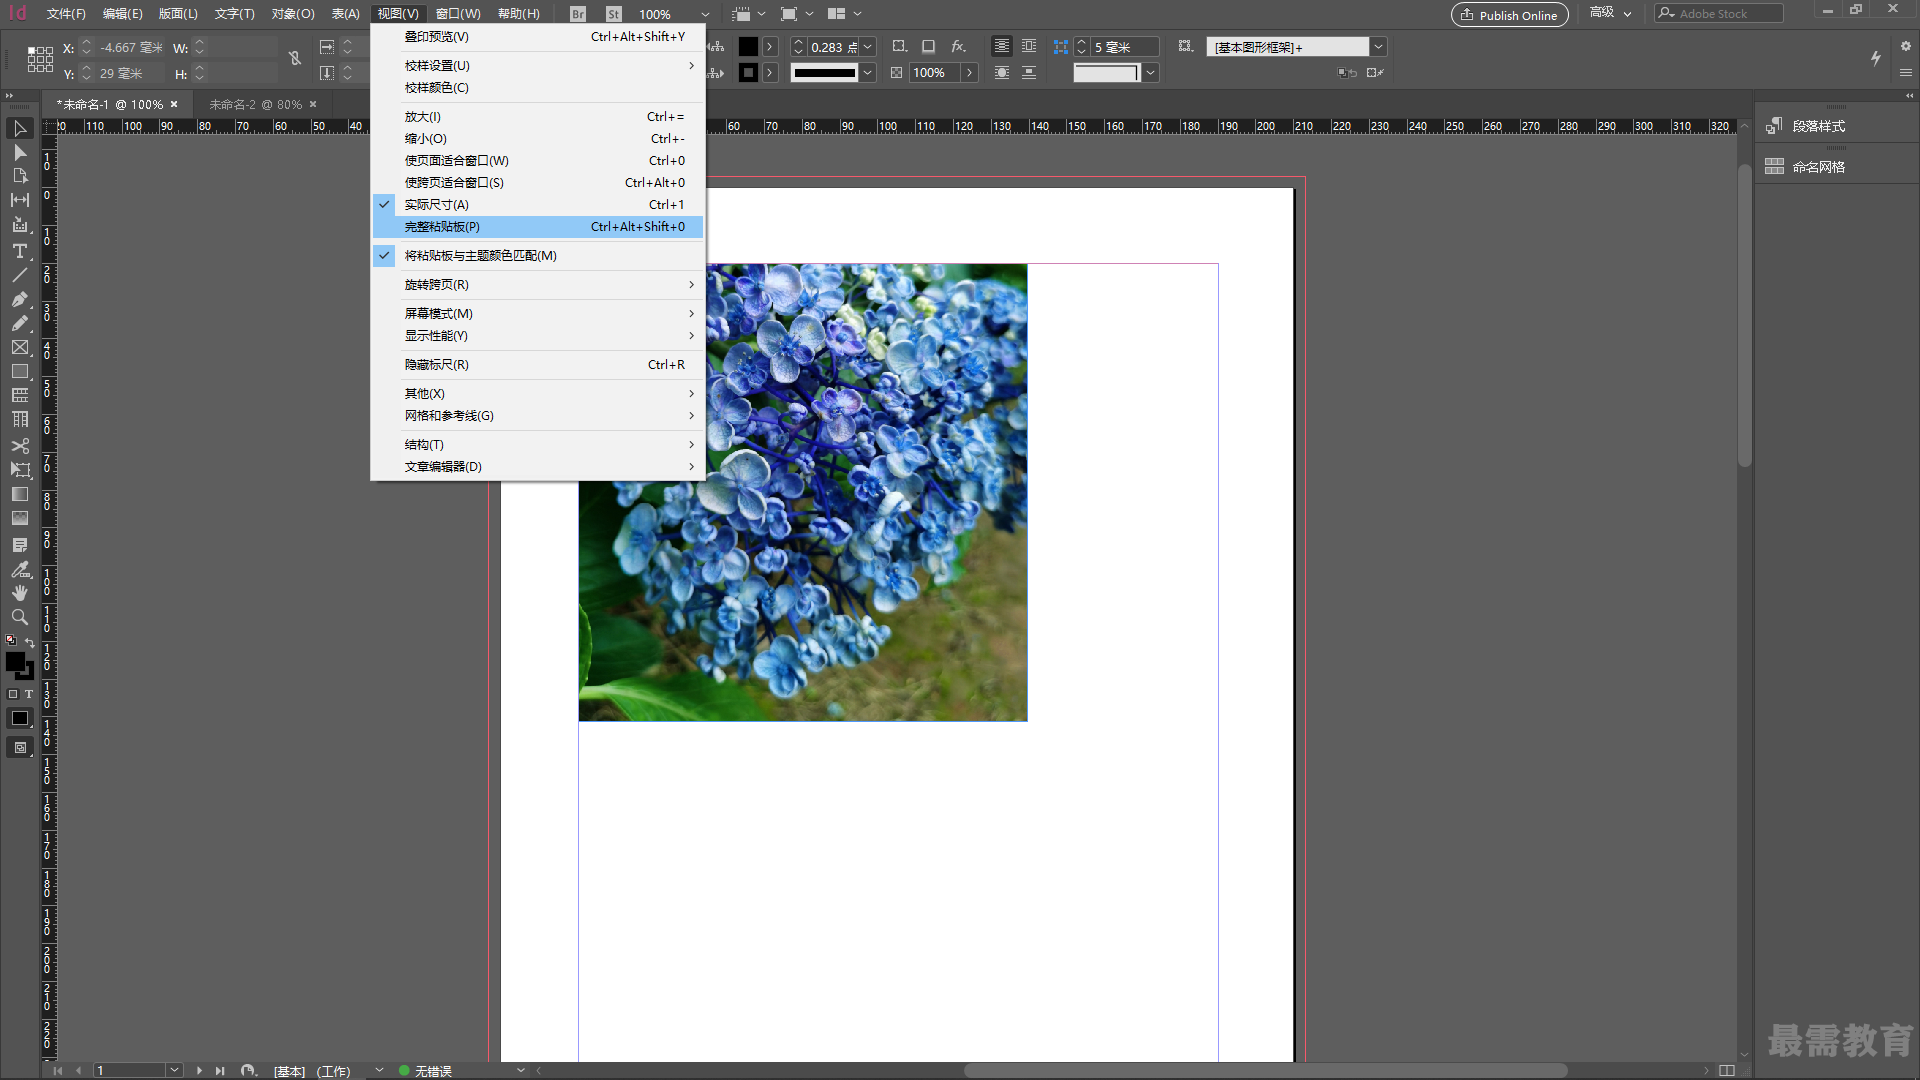Select the Pencil tool
This screenshot has height=1080, width=1920.
(19, 323)
